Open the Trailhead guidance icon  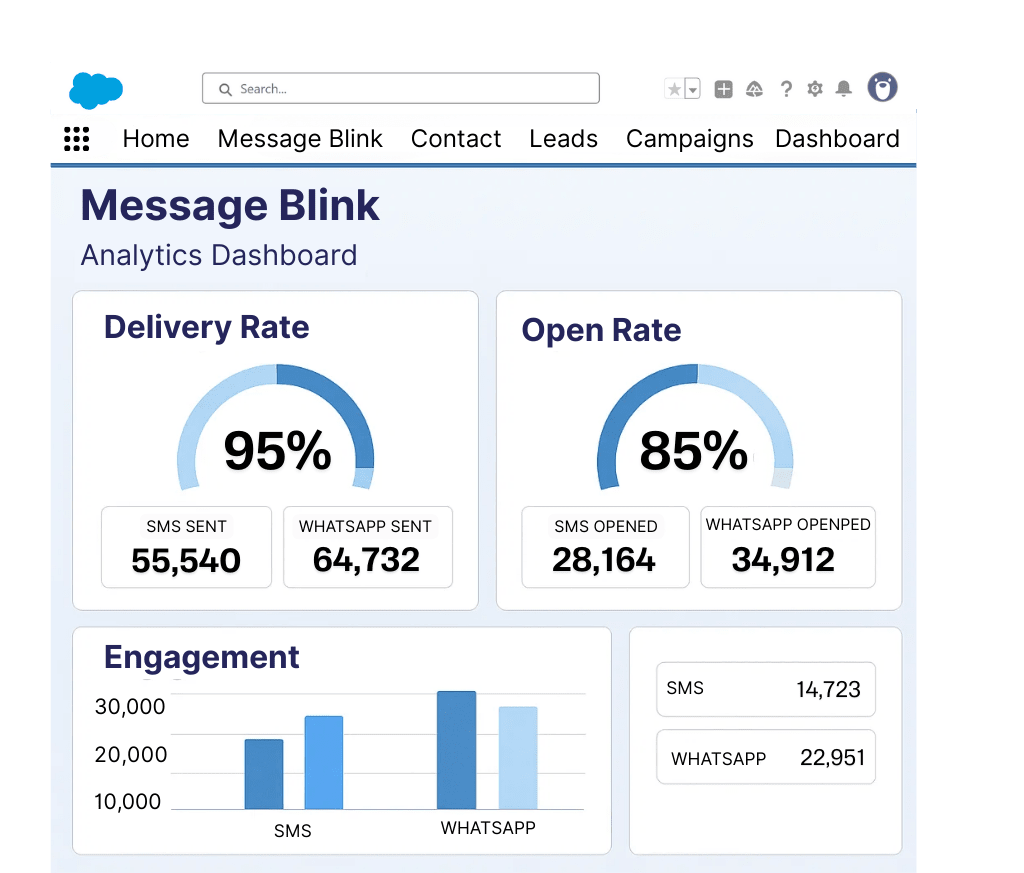[x=755, y=89]
